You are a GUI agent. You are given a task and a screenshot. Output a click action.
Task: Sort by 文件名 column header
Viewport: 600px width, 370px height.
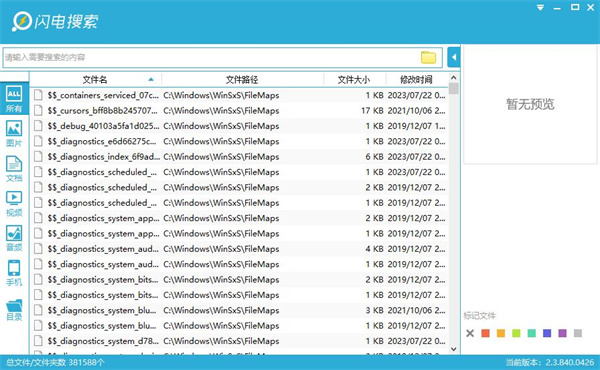click(x=95, y=80)
